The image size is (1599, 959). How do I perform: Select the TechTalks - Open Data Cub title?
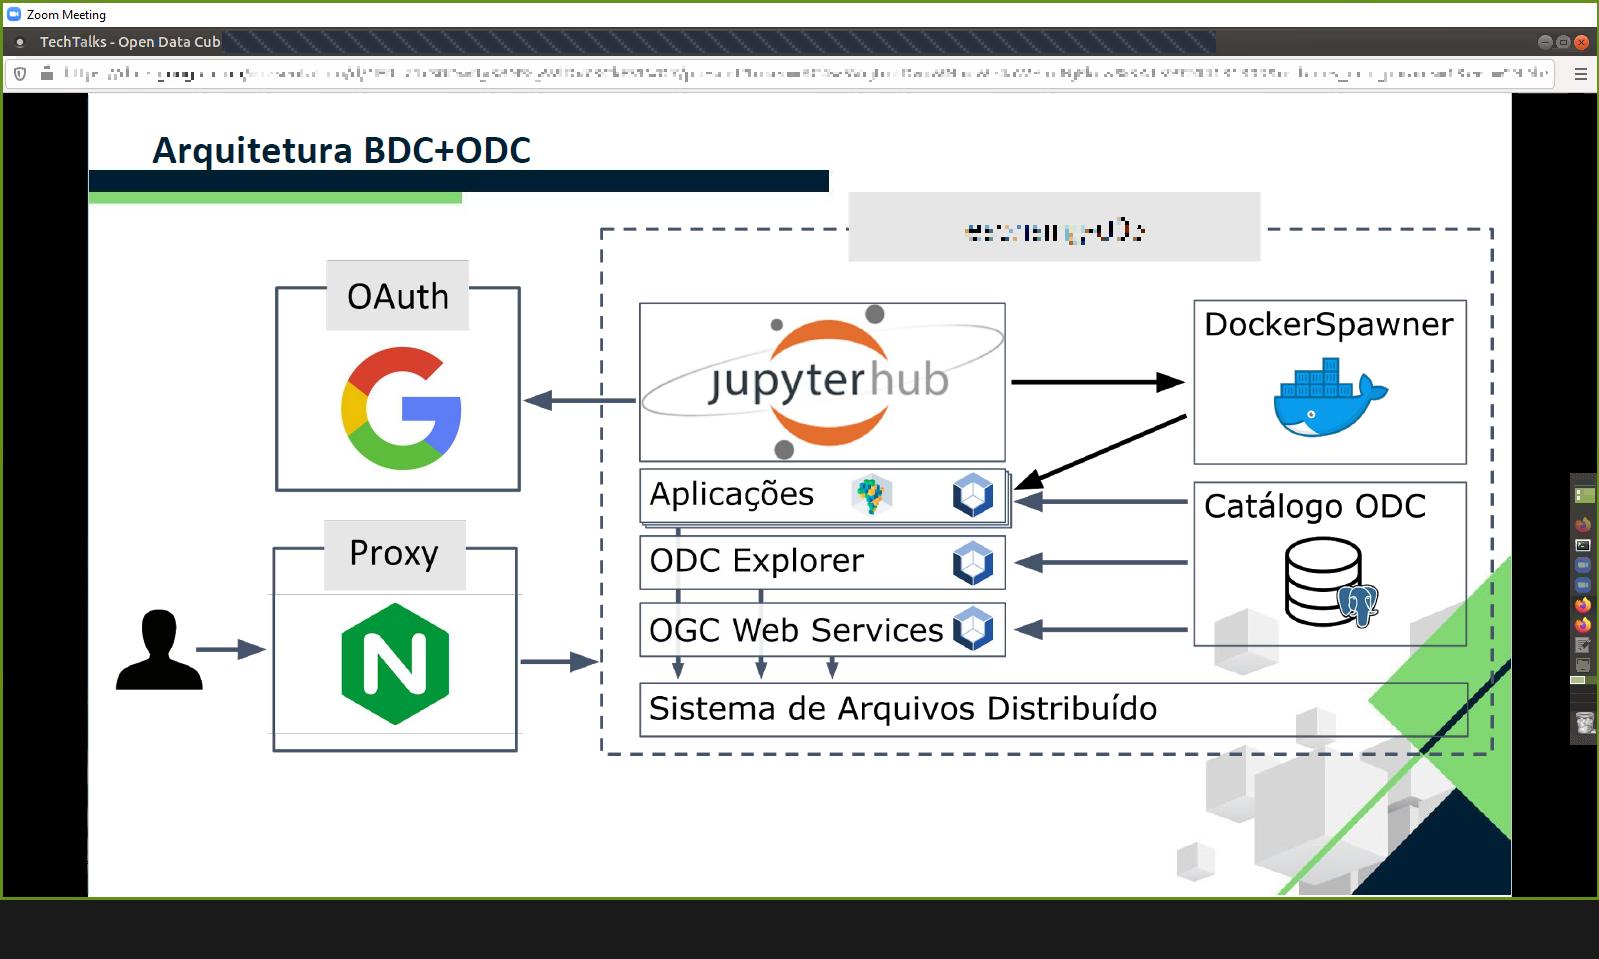130,42
